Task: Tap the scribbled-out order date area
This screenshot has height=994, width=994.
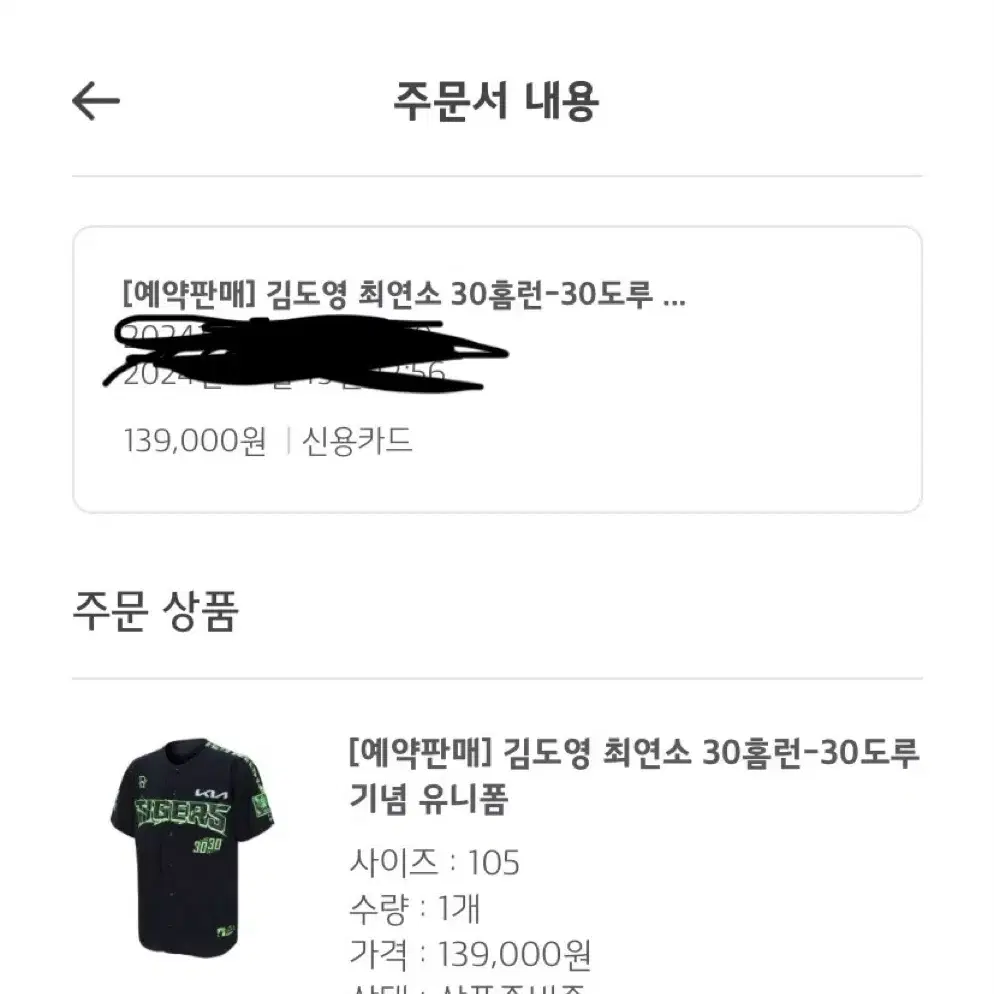Action: coord(306,351)
